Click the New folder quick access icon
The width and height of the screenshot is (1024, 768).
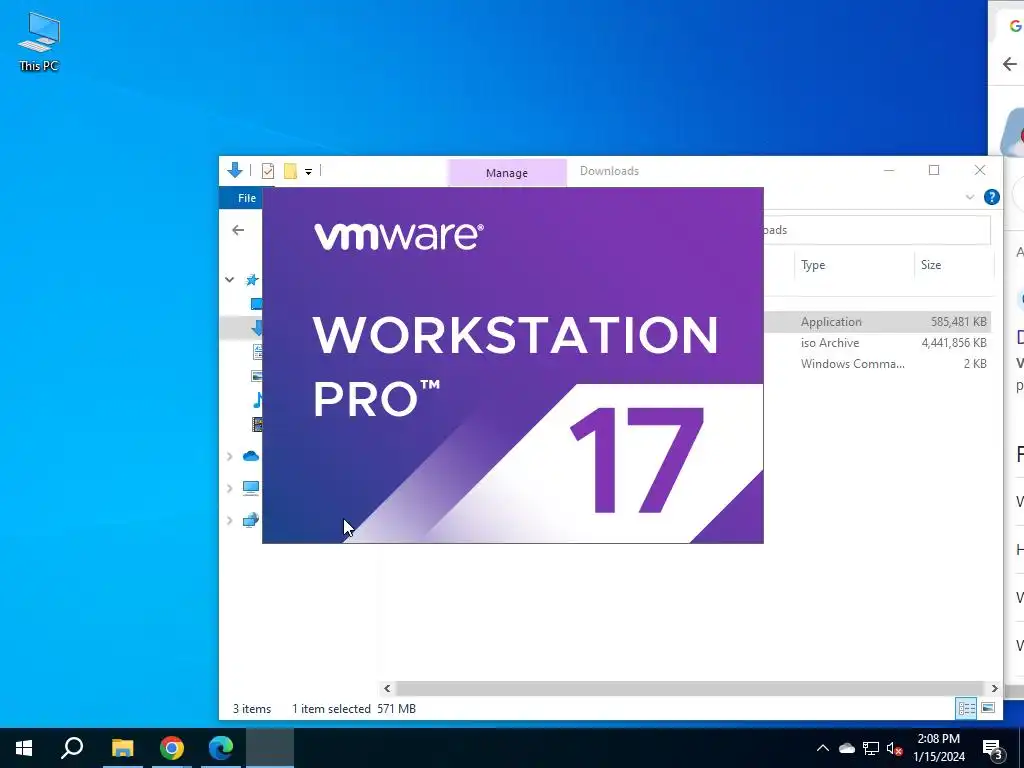click(x=290, y=171)
